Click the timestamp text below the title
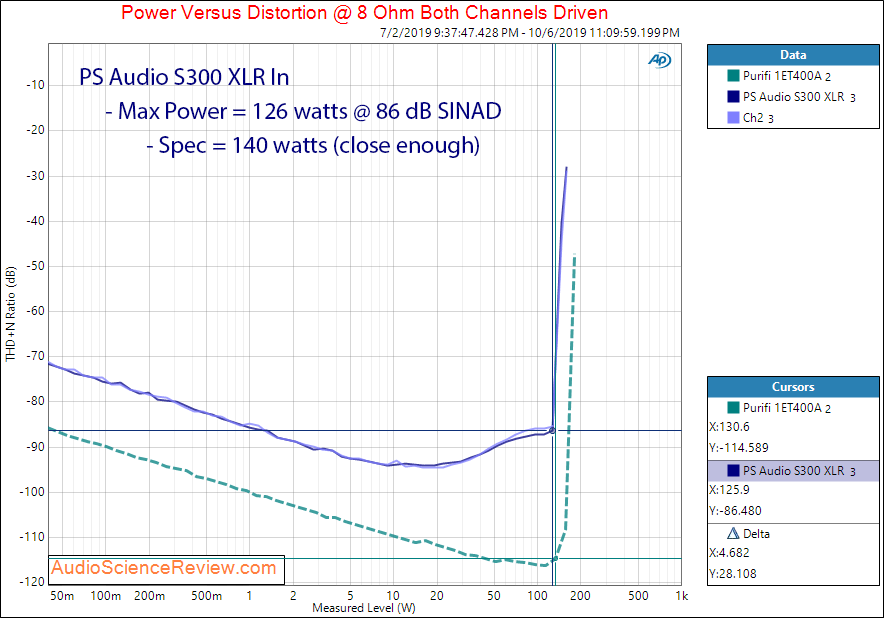The width and height of the screenshot is (884, 618). pos(529,33)
